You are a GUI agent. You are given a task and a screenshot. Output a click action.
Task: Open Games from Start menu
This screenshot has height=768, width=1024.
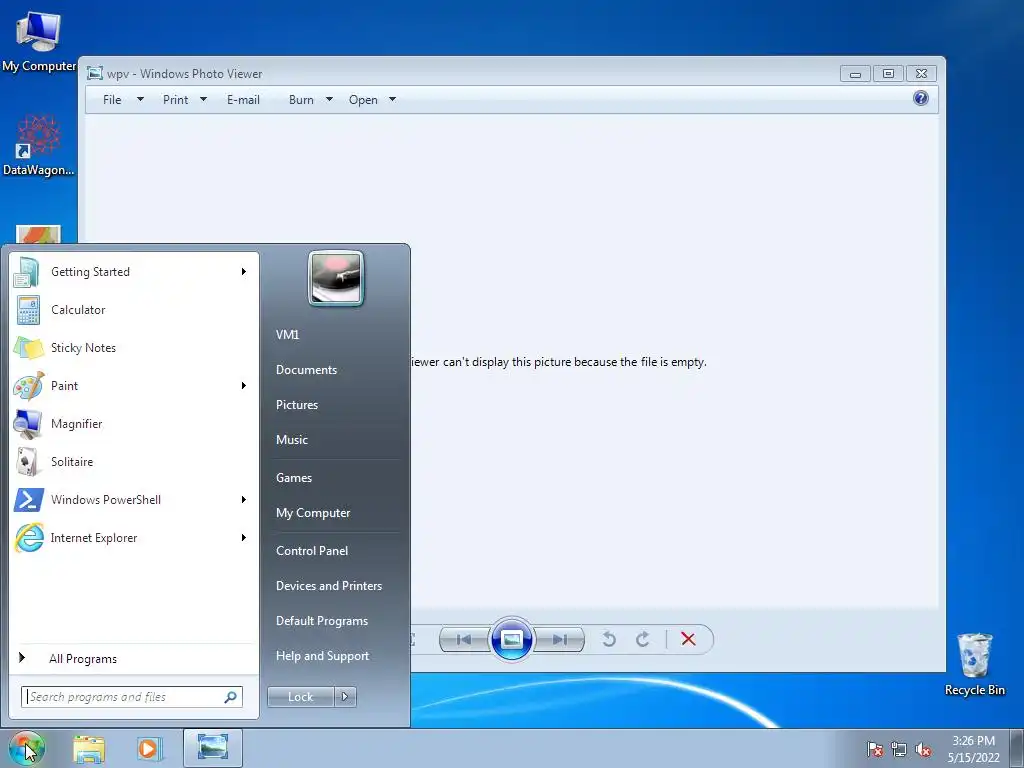click(x=293, y=478)
